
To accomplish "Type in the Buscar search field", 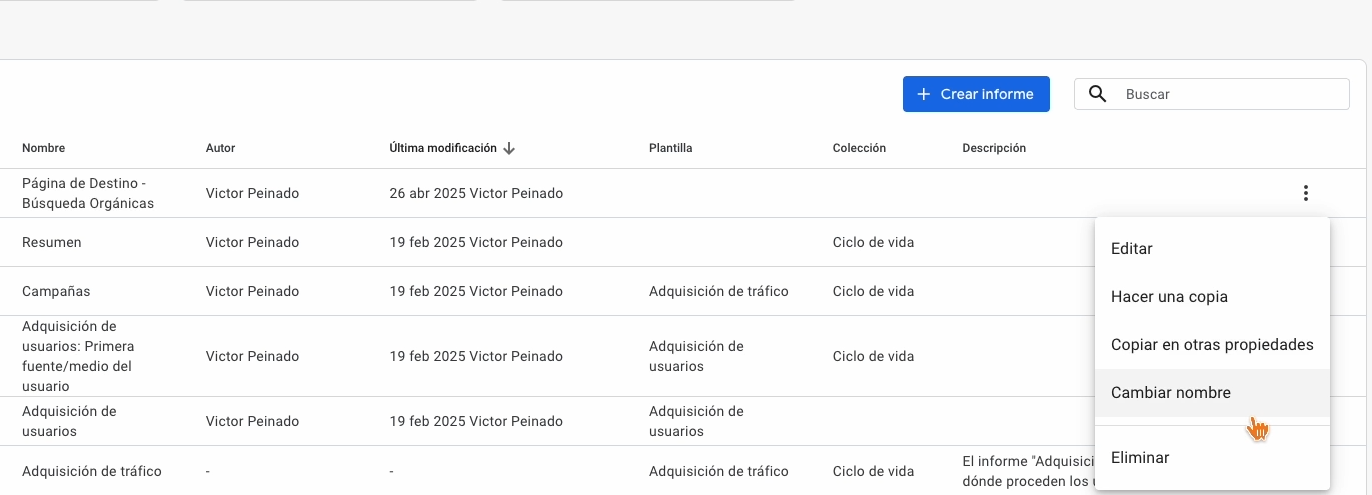I will point(1230,94).
